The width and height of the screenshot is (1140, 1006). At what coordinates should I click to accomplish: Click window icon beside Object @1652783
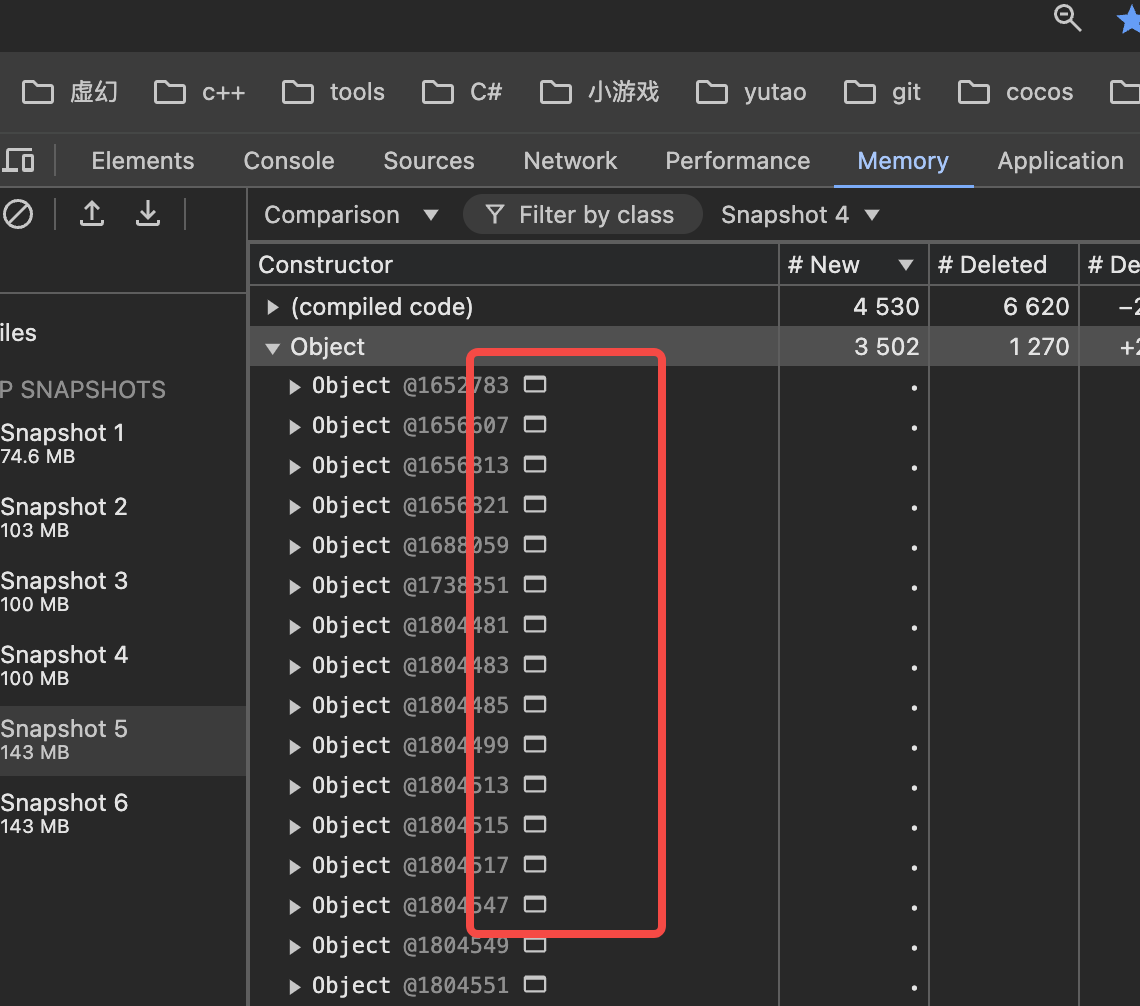(x=535, y=384)
